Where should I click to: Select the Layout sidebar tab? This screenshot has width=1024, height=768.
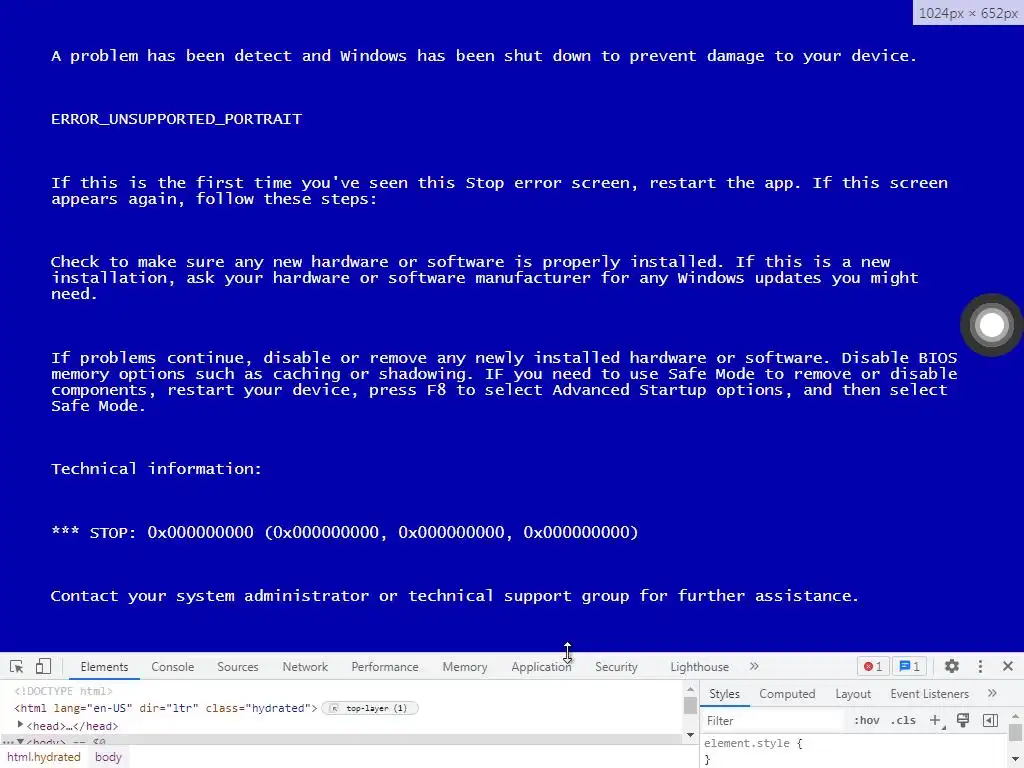point(853,694)
